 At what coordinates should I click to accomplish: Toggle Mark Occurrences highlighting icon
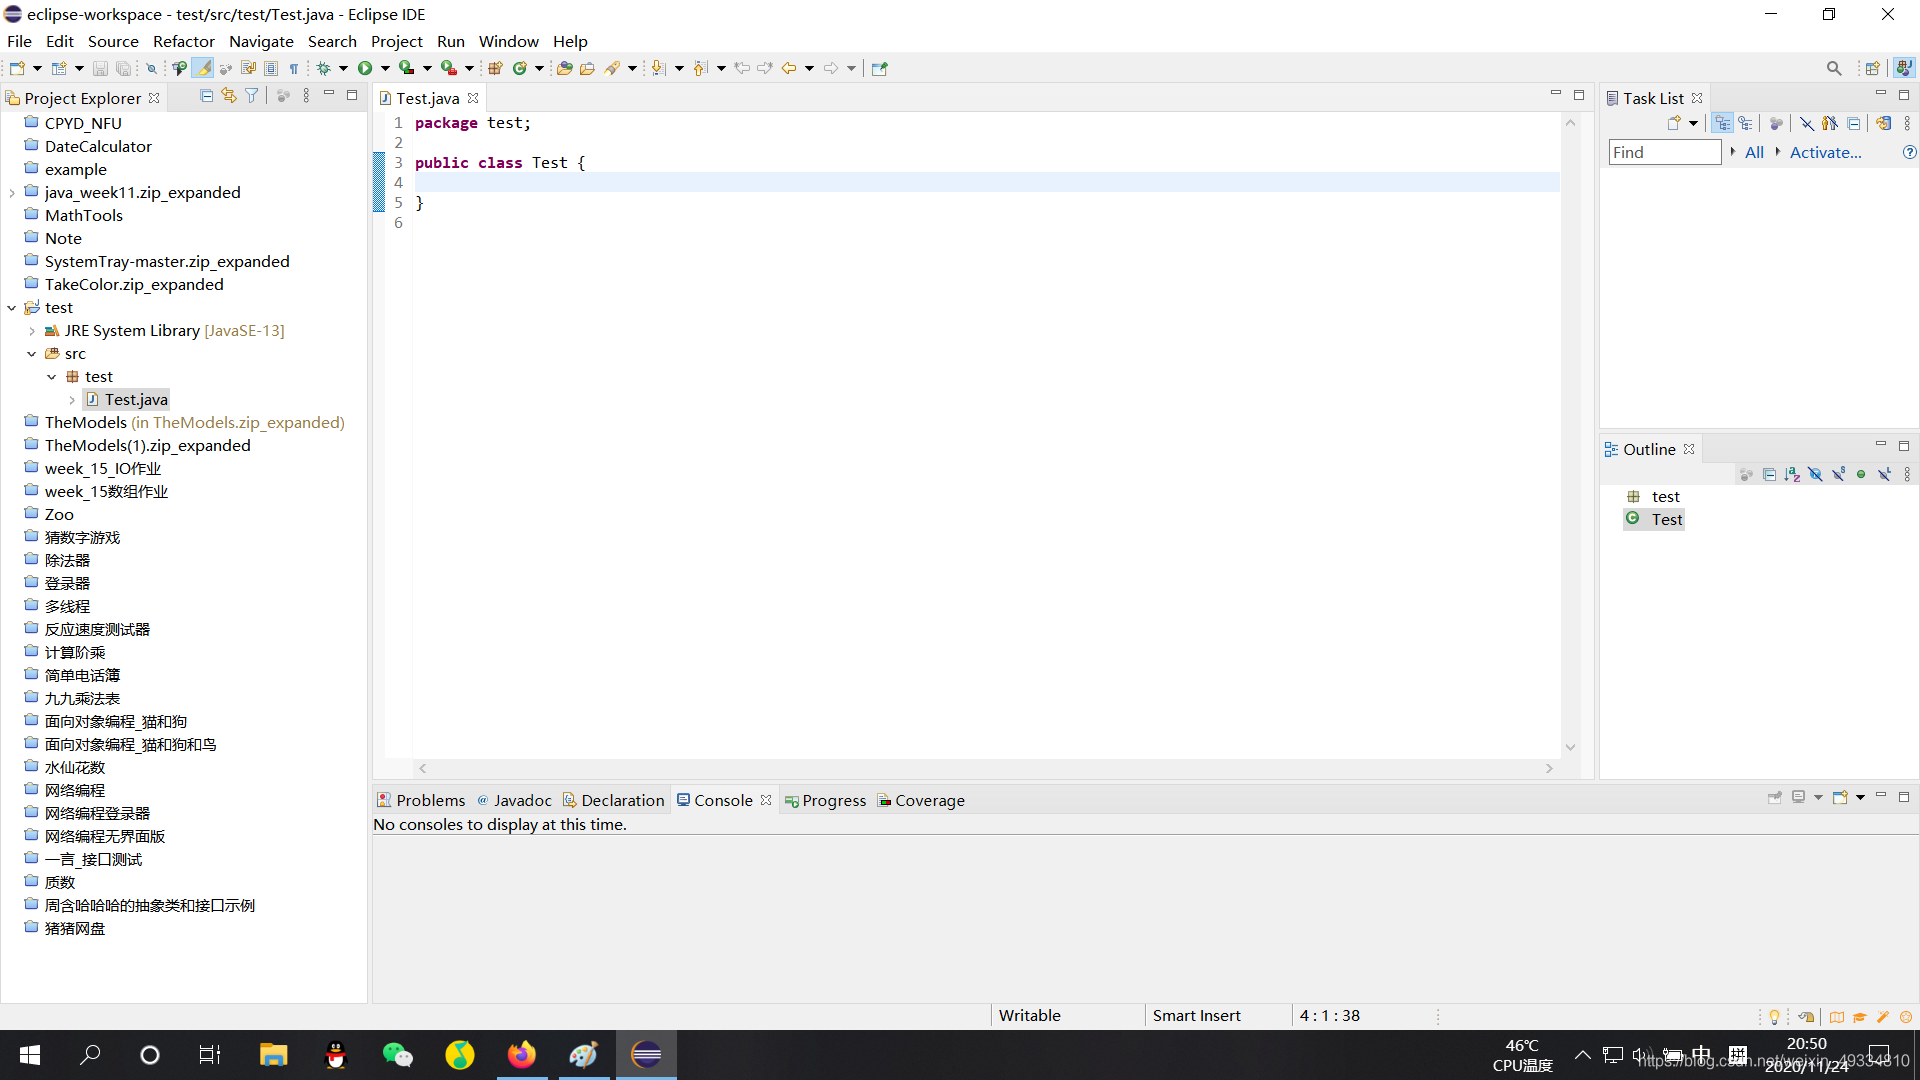[202, 67]
